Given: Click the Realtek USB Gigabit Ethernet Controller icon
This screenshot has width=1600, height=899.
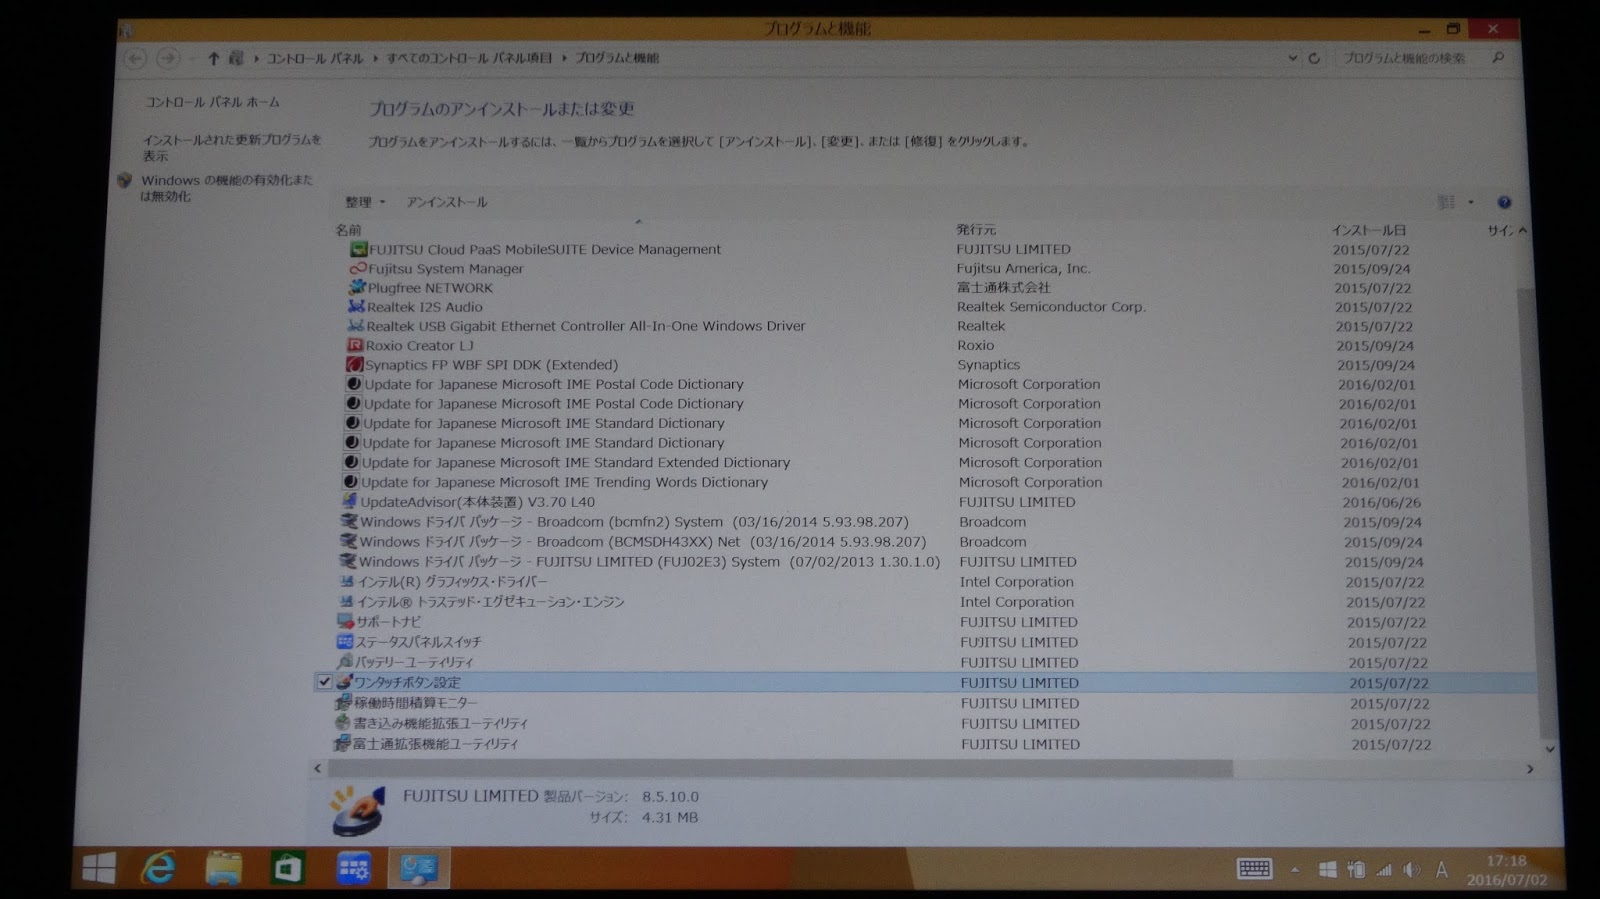Looking at the screenshot, I should 356,325.
